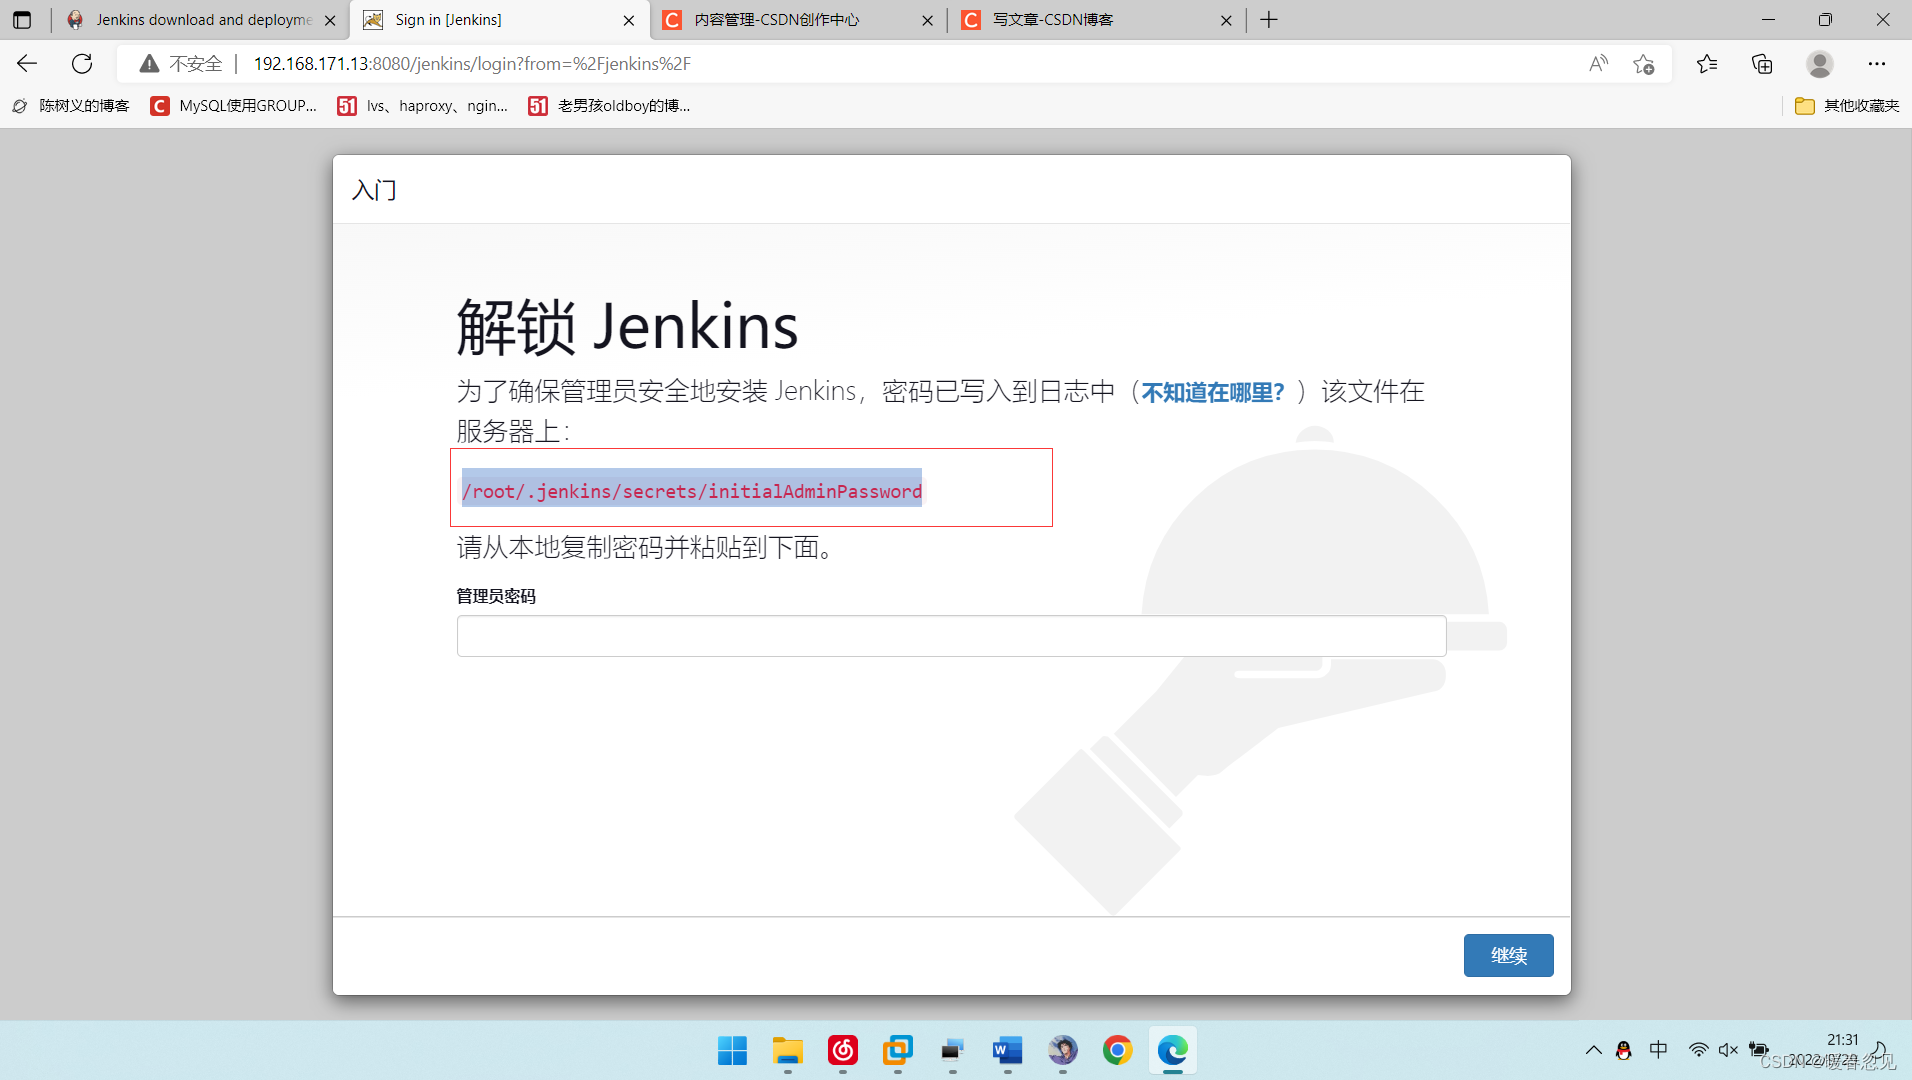Close the 内容管理-CSDN创作中心 tab
The height and width of the screenshot is (1080, 1912).
927,20
